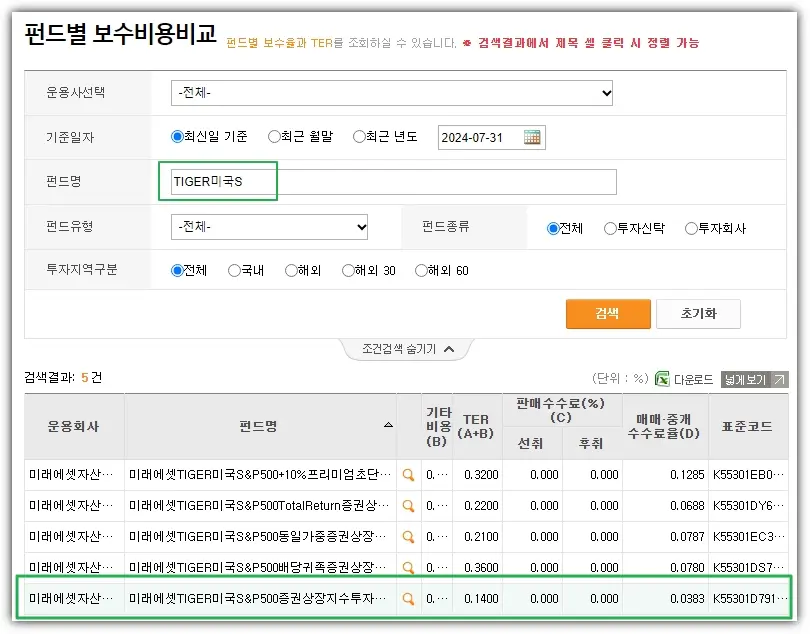
Task: Sort by TER (A+B) column header
Action: pyautogui.click(x=476, y=426)
